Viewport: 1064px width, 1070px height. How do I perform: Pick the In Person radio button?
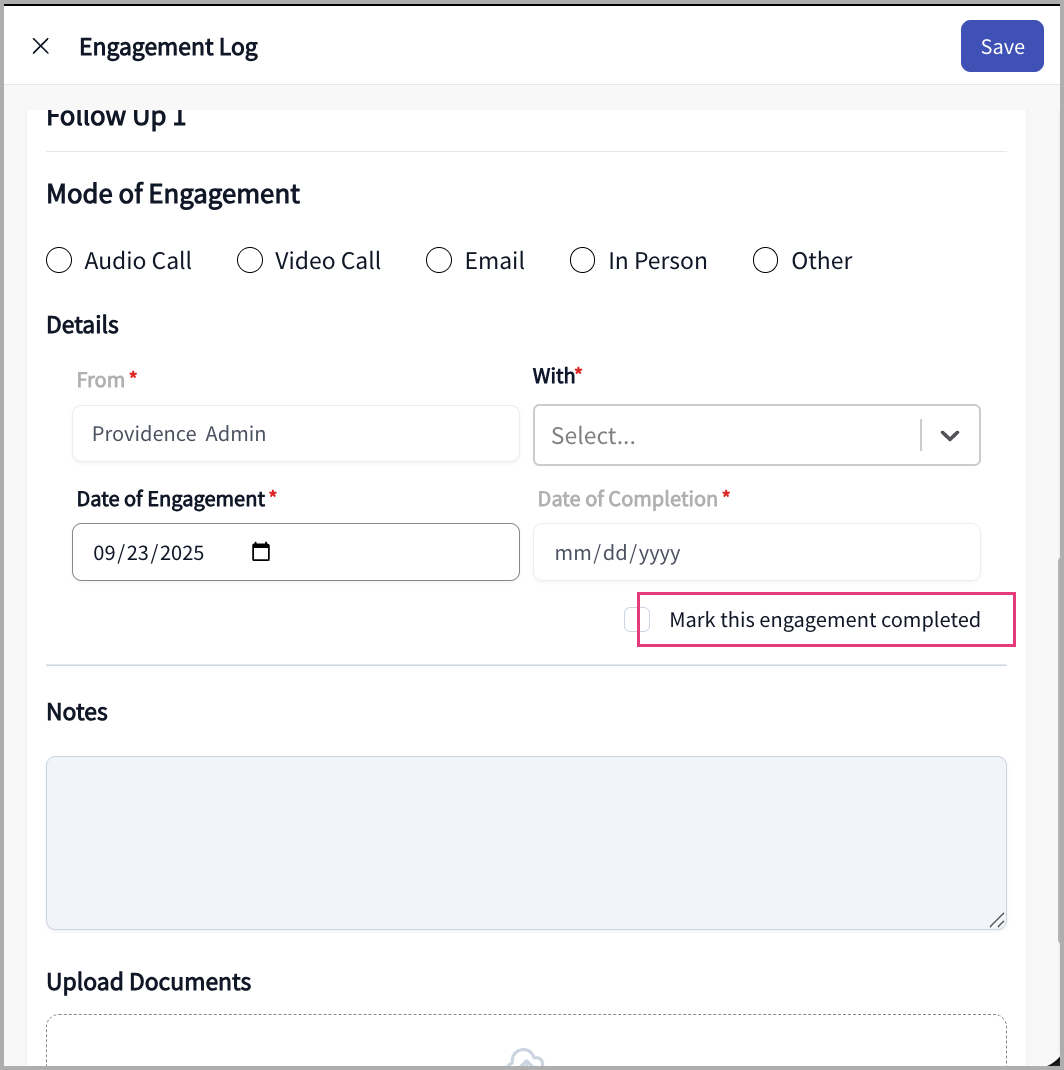[583, 261]
